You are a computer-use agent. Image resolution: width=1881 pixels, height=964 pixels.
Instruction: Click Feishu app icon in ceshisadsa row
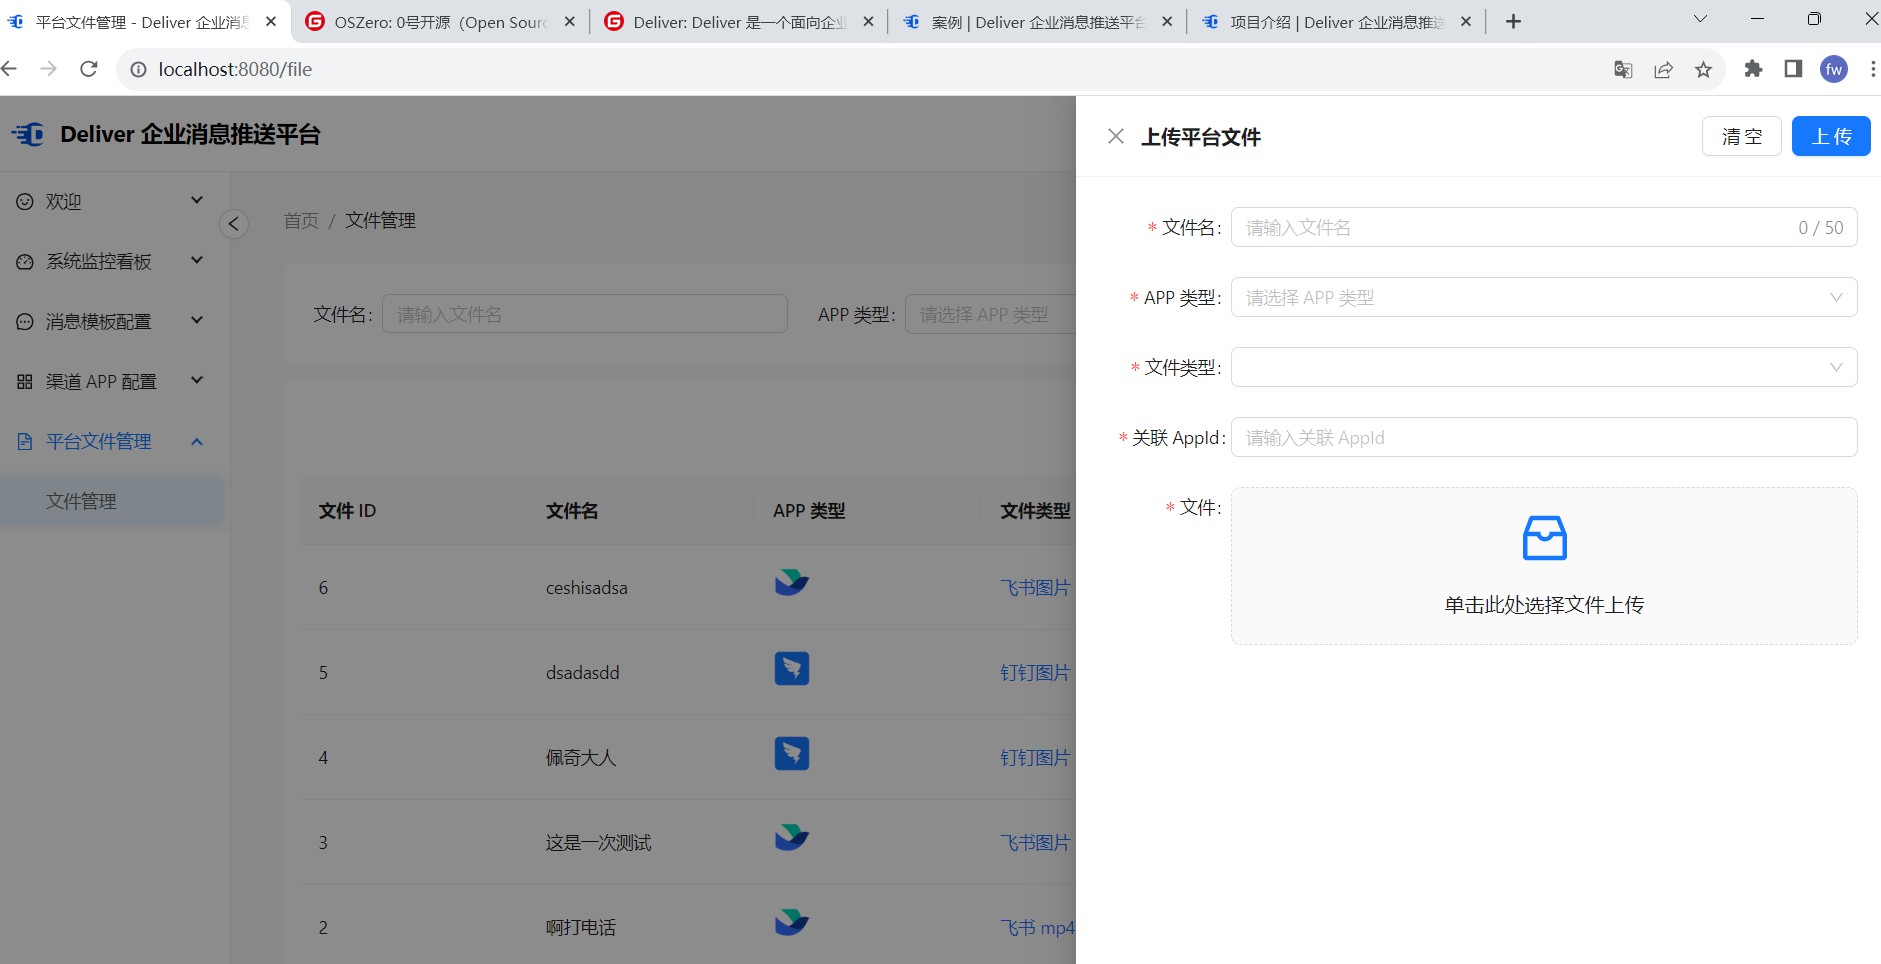[x=792, y=582]
